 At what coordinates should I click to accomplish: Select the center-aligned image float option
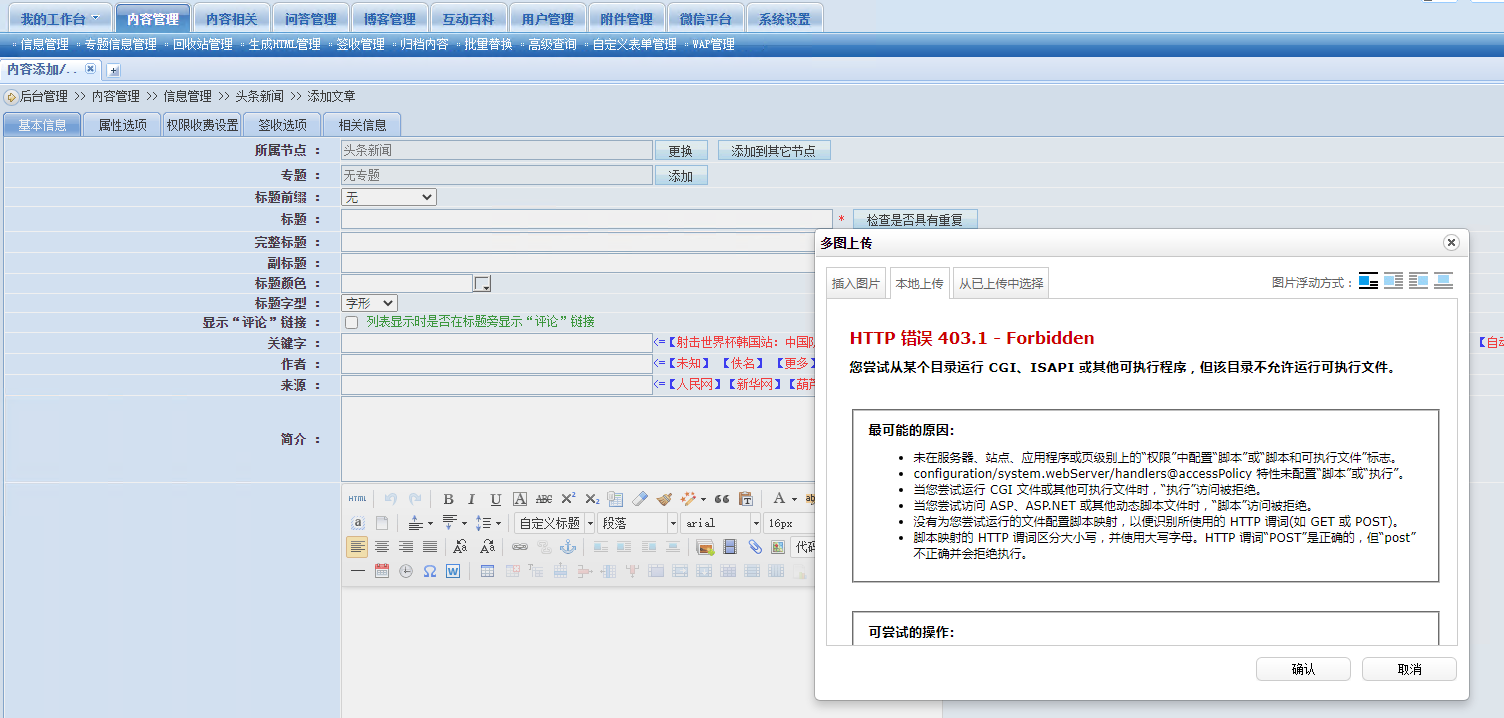click(1443, 281)
